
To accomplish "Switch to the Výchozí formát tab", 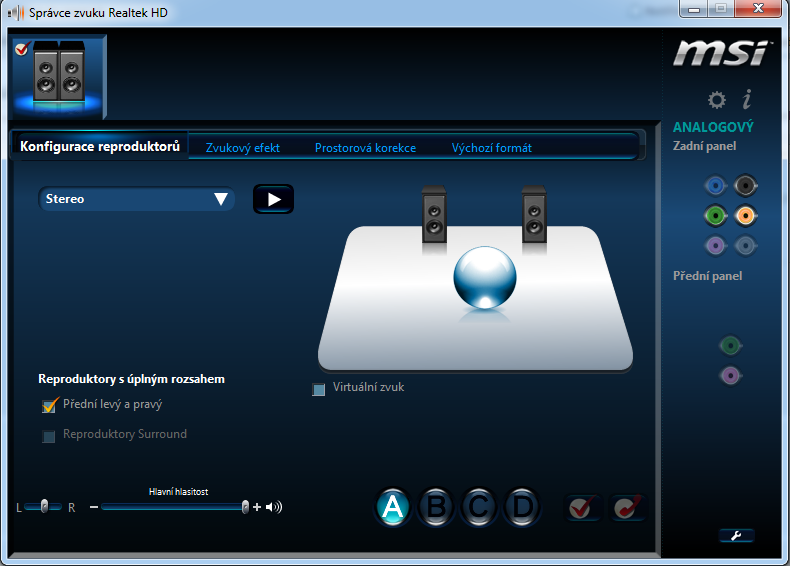I will [x=491, y=148].
